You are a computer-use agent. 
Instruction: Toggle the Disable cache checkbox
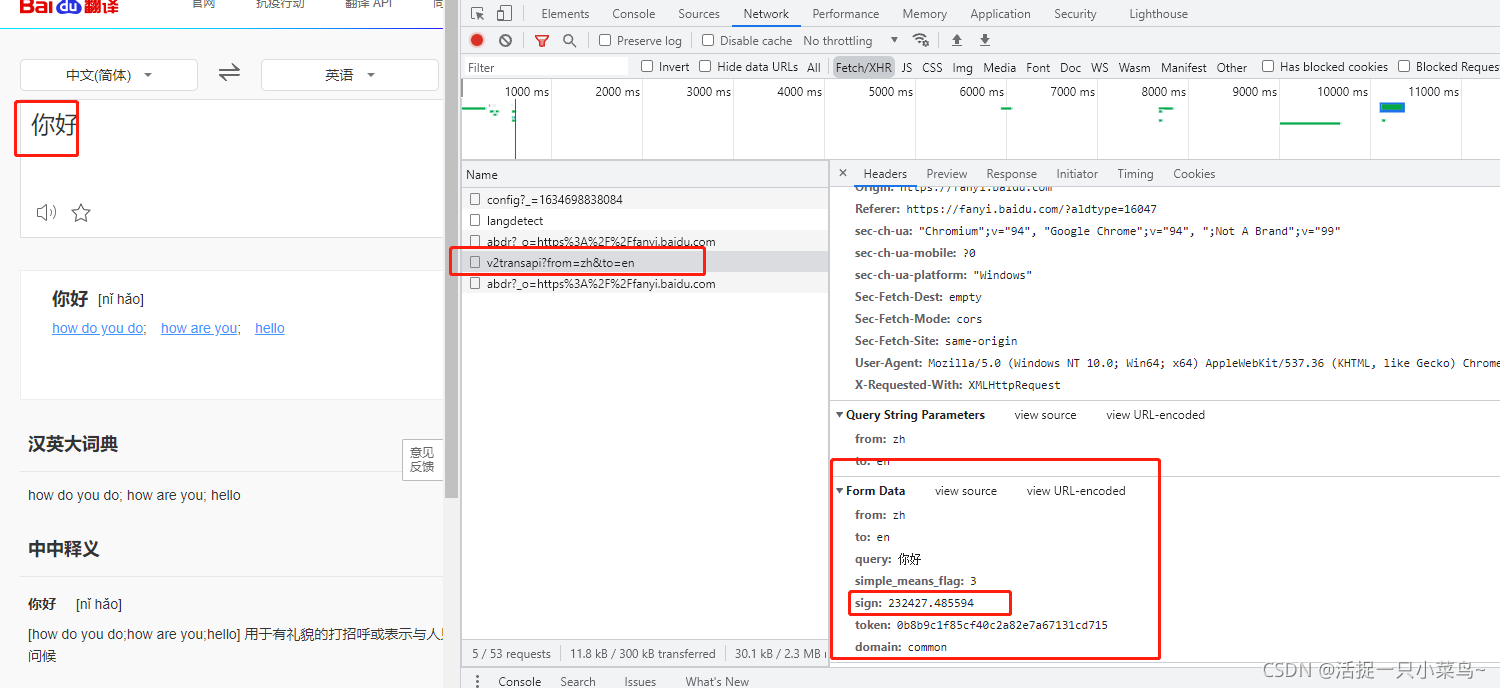708,40
